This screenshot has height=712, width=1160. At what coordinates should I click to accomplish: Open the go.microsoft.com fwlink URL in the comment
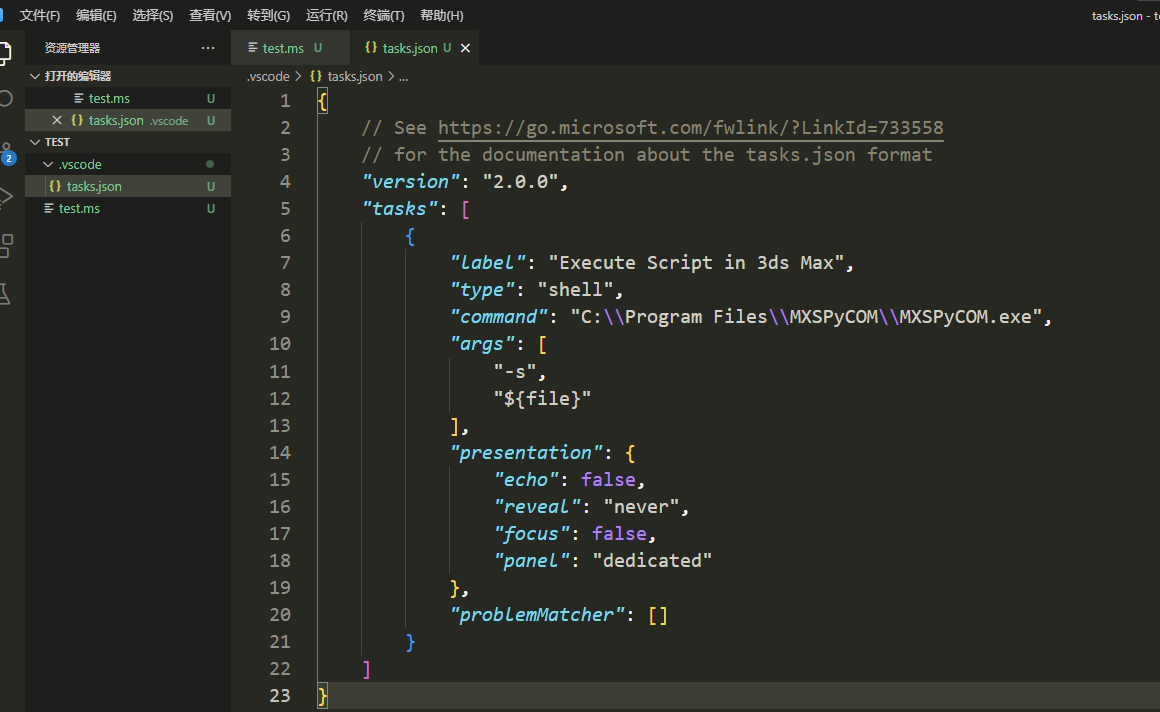[x=690, y=128]
